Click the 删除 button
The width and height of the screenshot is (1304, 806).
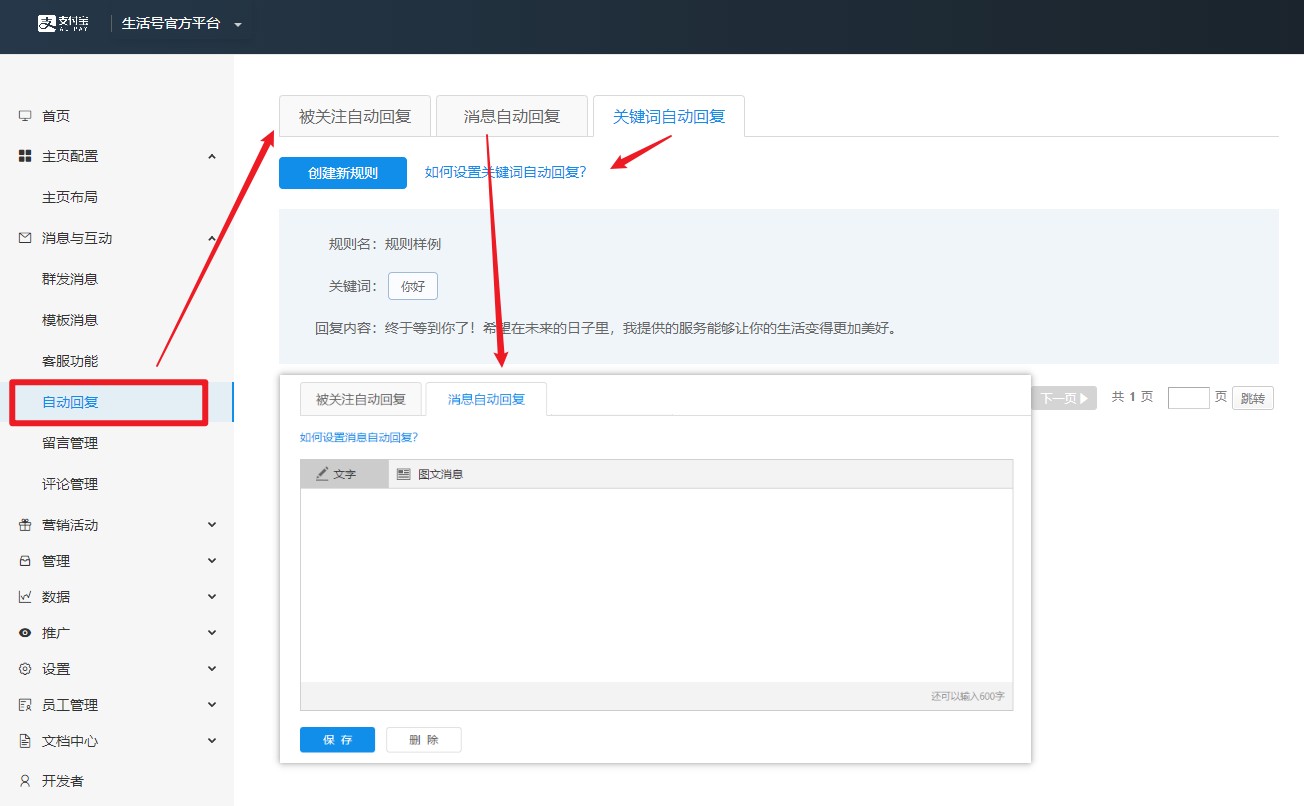(x=424, y=740)
